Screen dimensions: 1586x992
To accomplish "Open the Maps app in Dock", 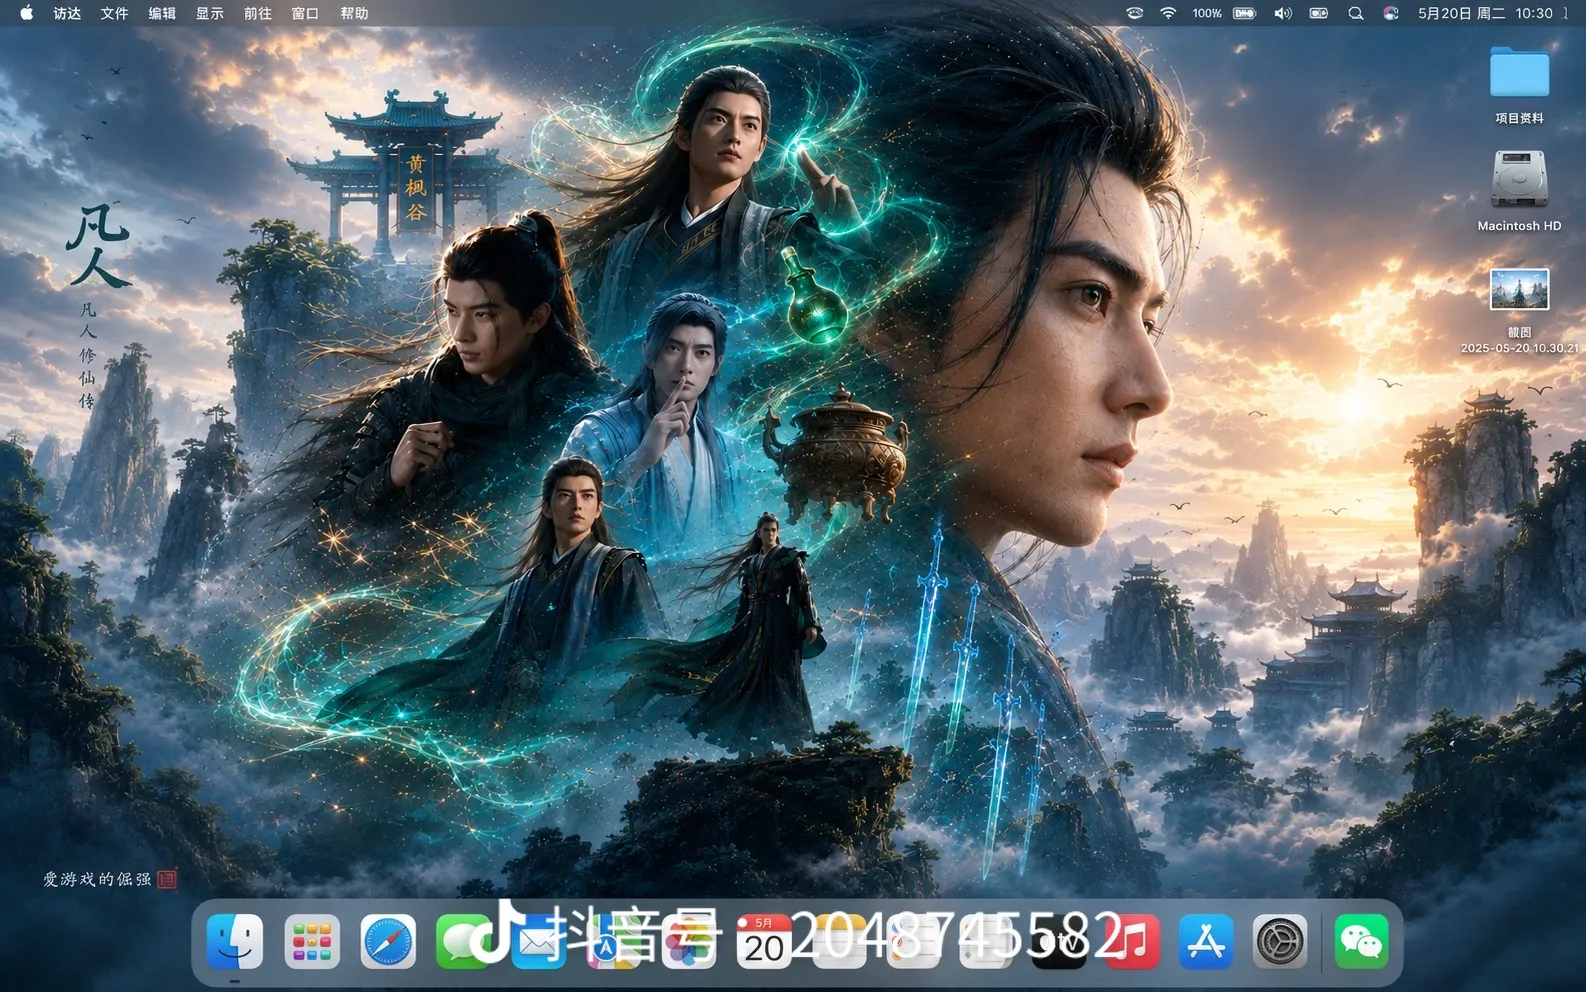I will tap(614, 942).
